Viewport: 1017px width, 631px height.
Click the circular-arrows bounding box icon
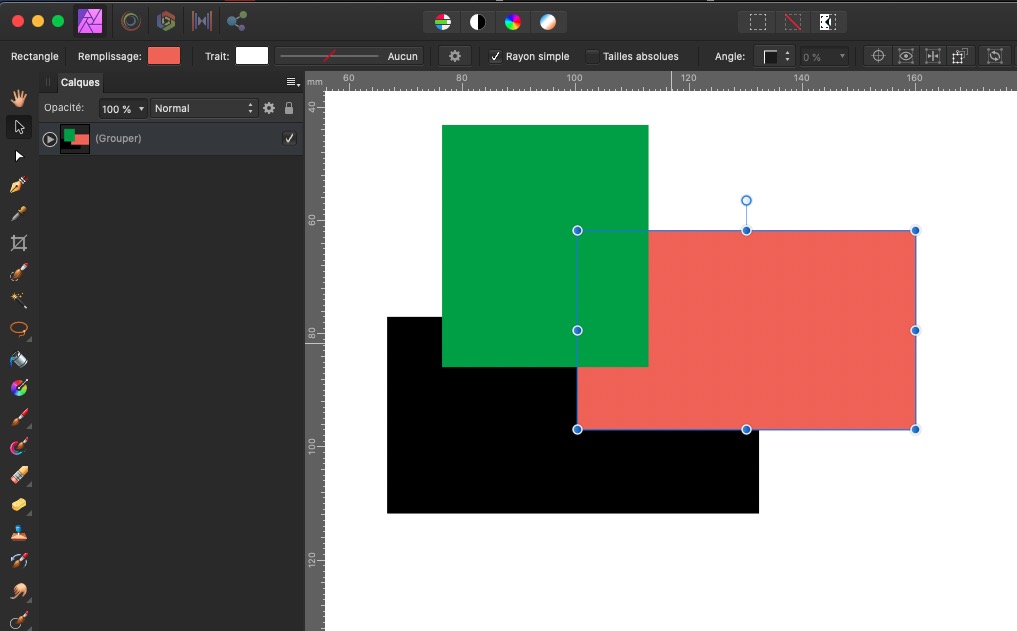tap(994, 56)
